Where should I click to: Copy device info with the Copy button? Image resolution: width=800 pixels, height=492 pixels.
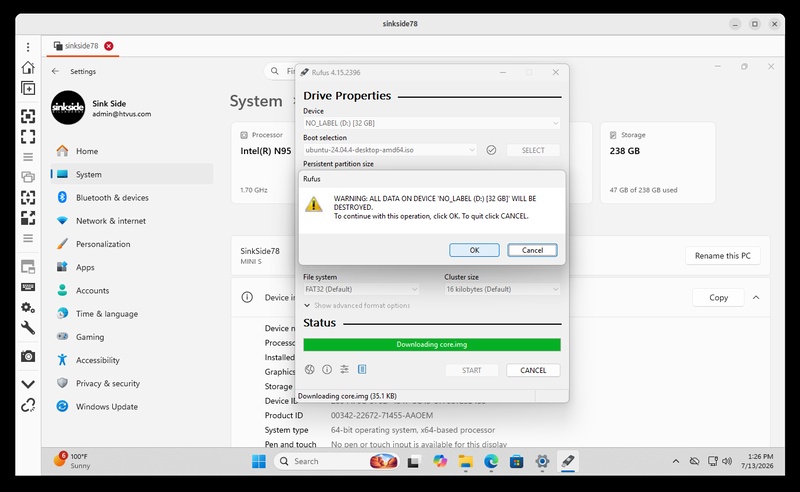coord(718,298)
